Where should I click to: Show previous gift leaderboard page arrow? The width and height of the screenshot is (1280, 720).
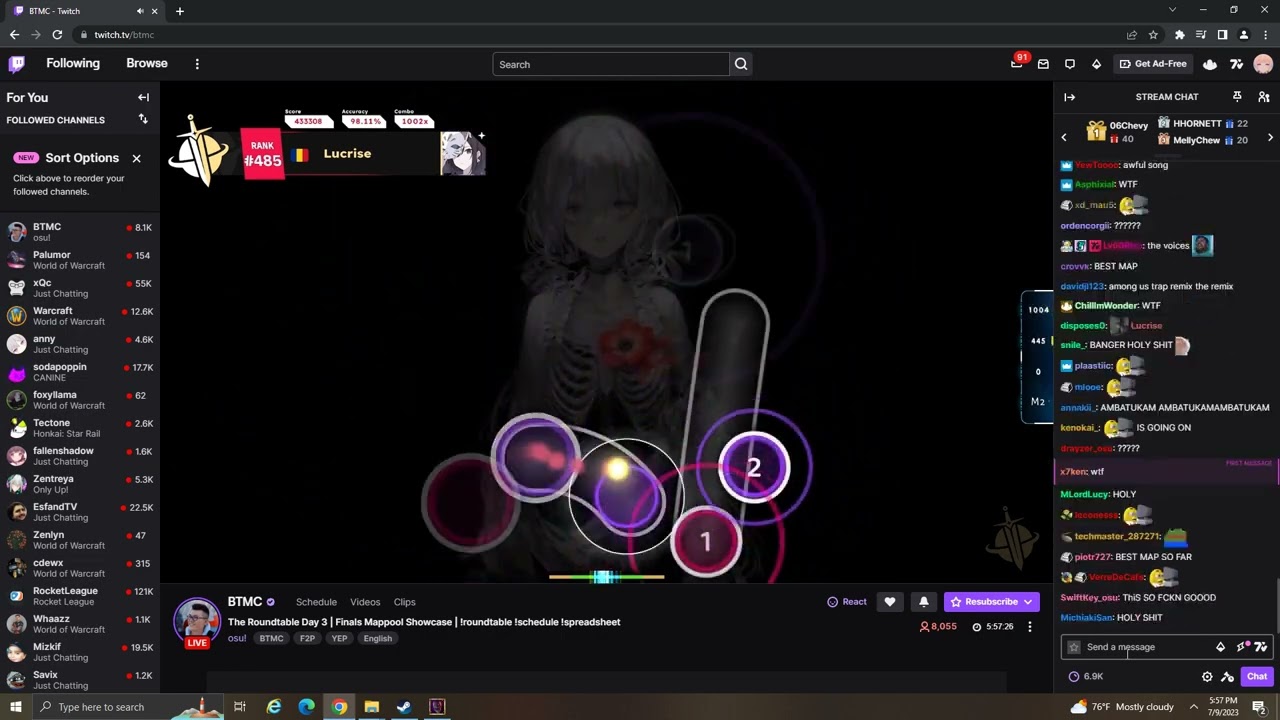point(1064,137)
